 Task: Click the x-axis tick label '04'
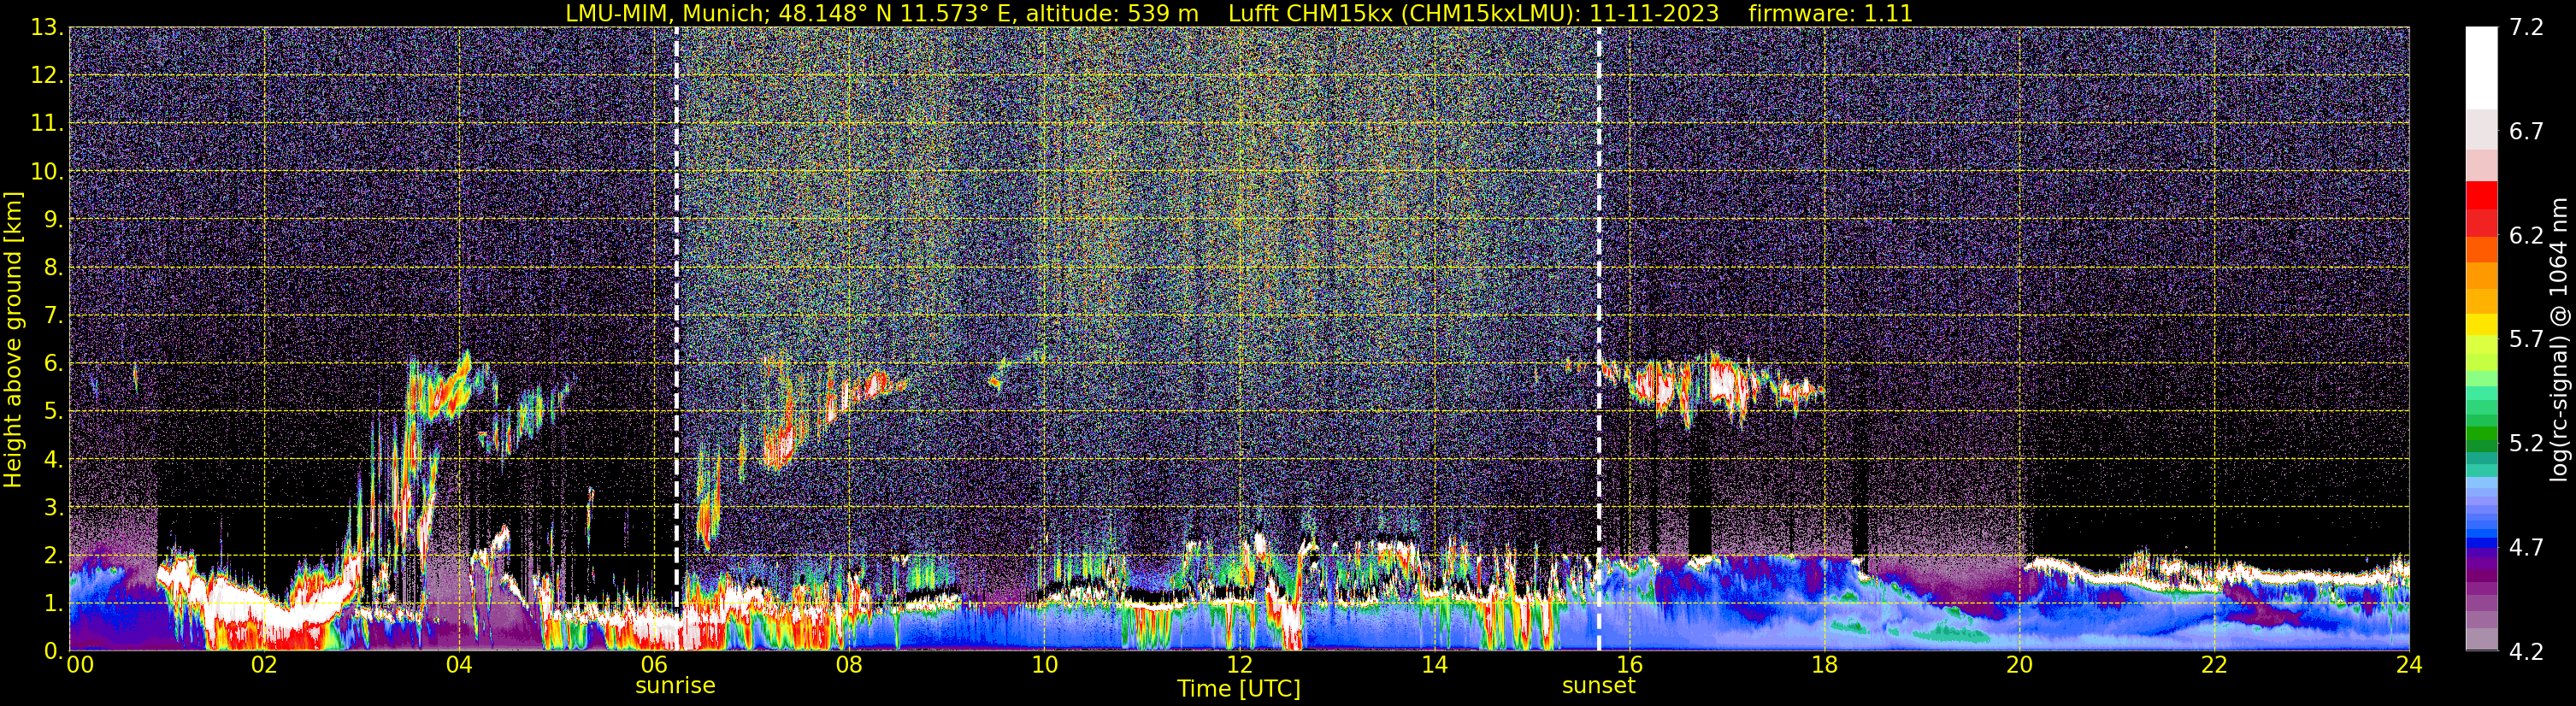[x=459, y=665]
